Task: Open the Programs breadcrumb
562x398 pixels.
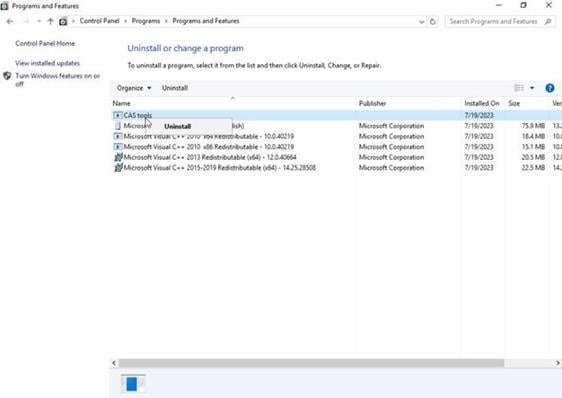Action: [x=146, y=21]
